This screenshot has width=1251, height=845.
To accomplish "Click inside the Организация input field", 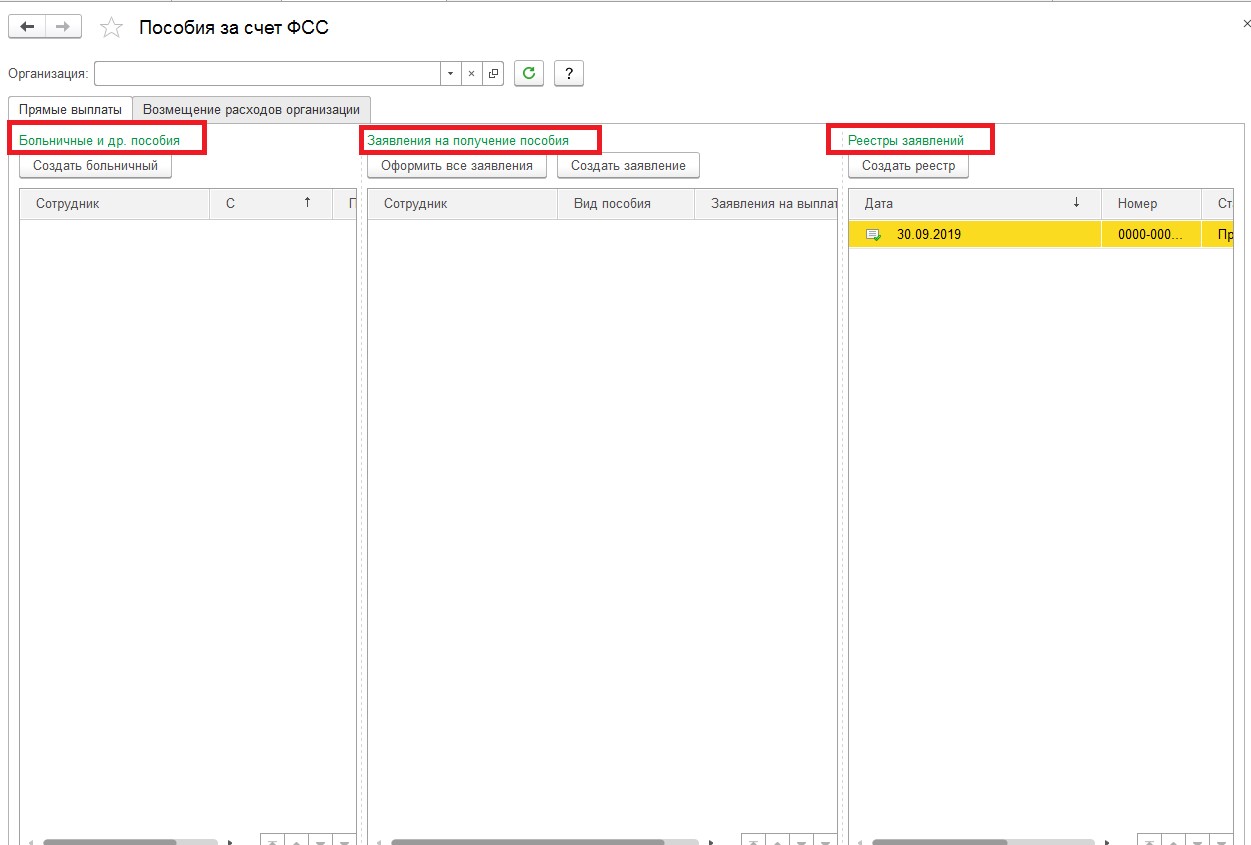I will click(x=266, y=74).
